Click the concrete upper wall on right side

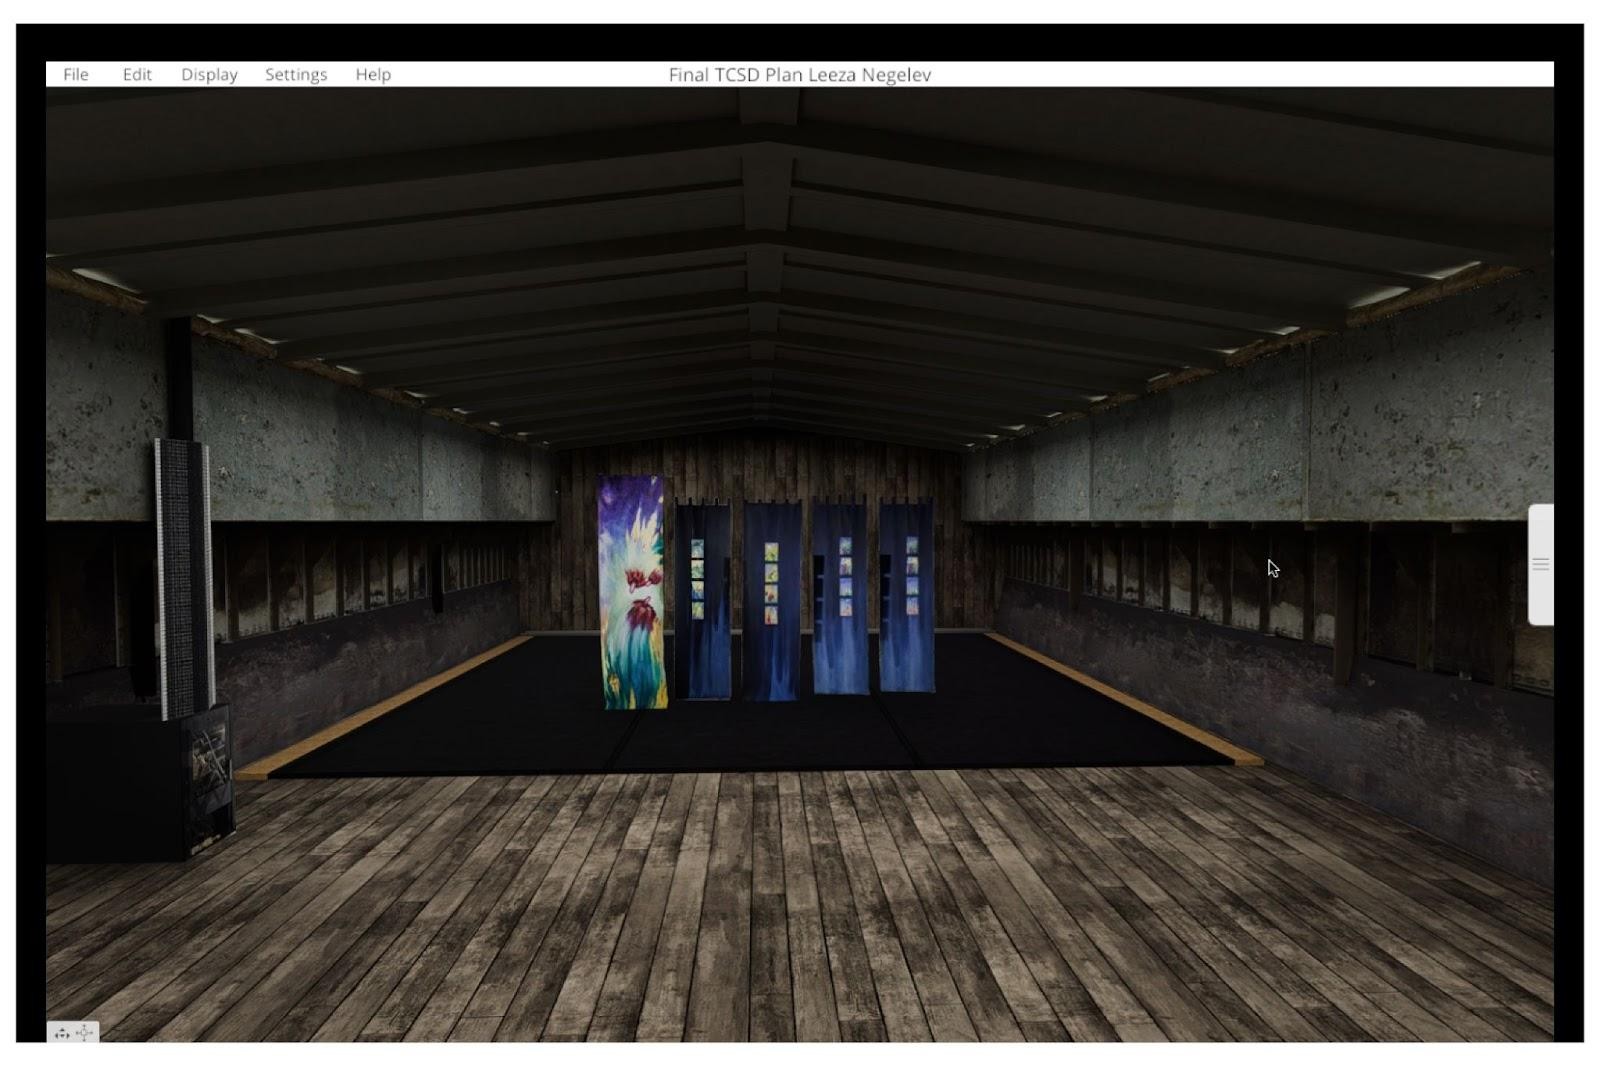[x=1300, y=440]
